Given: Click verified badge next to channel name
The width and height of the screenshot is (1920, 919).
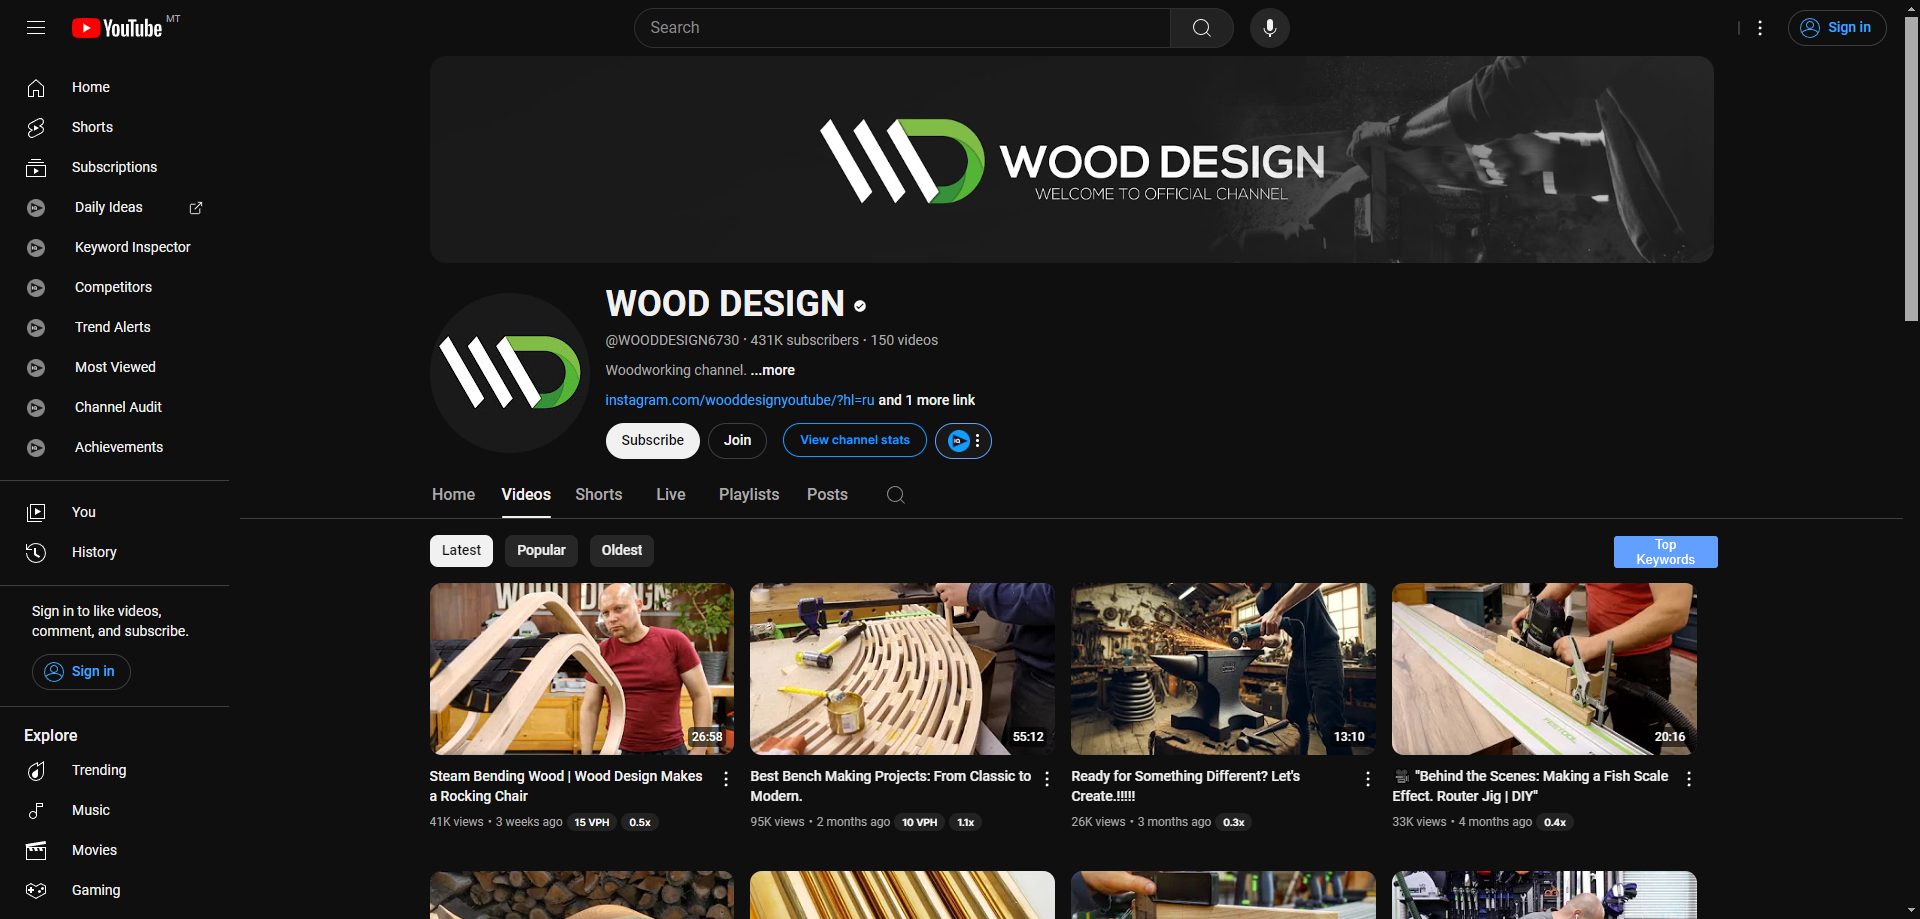Looking at the screenshot, I should point(860,306).
